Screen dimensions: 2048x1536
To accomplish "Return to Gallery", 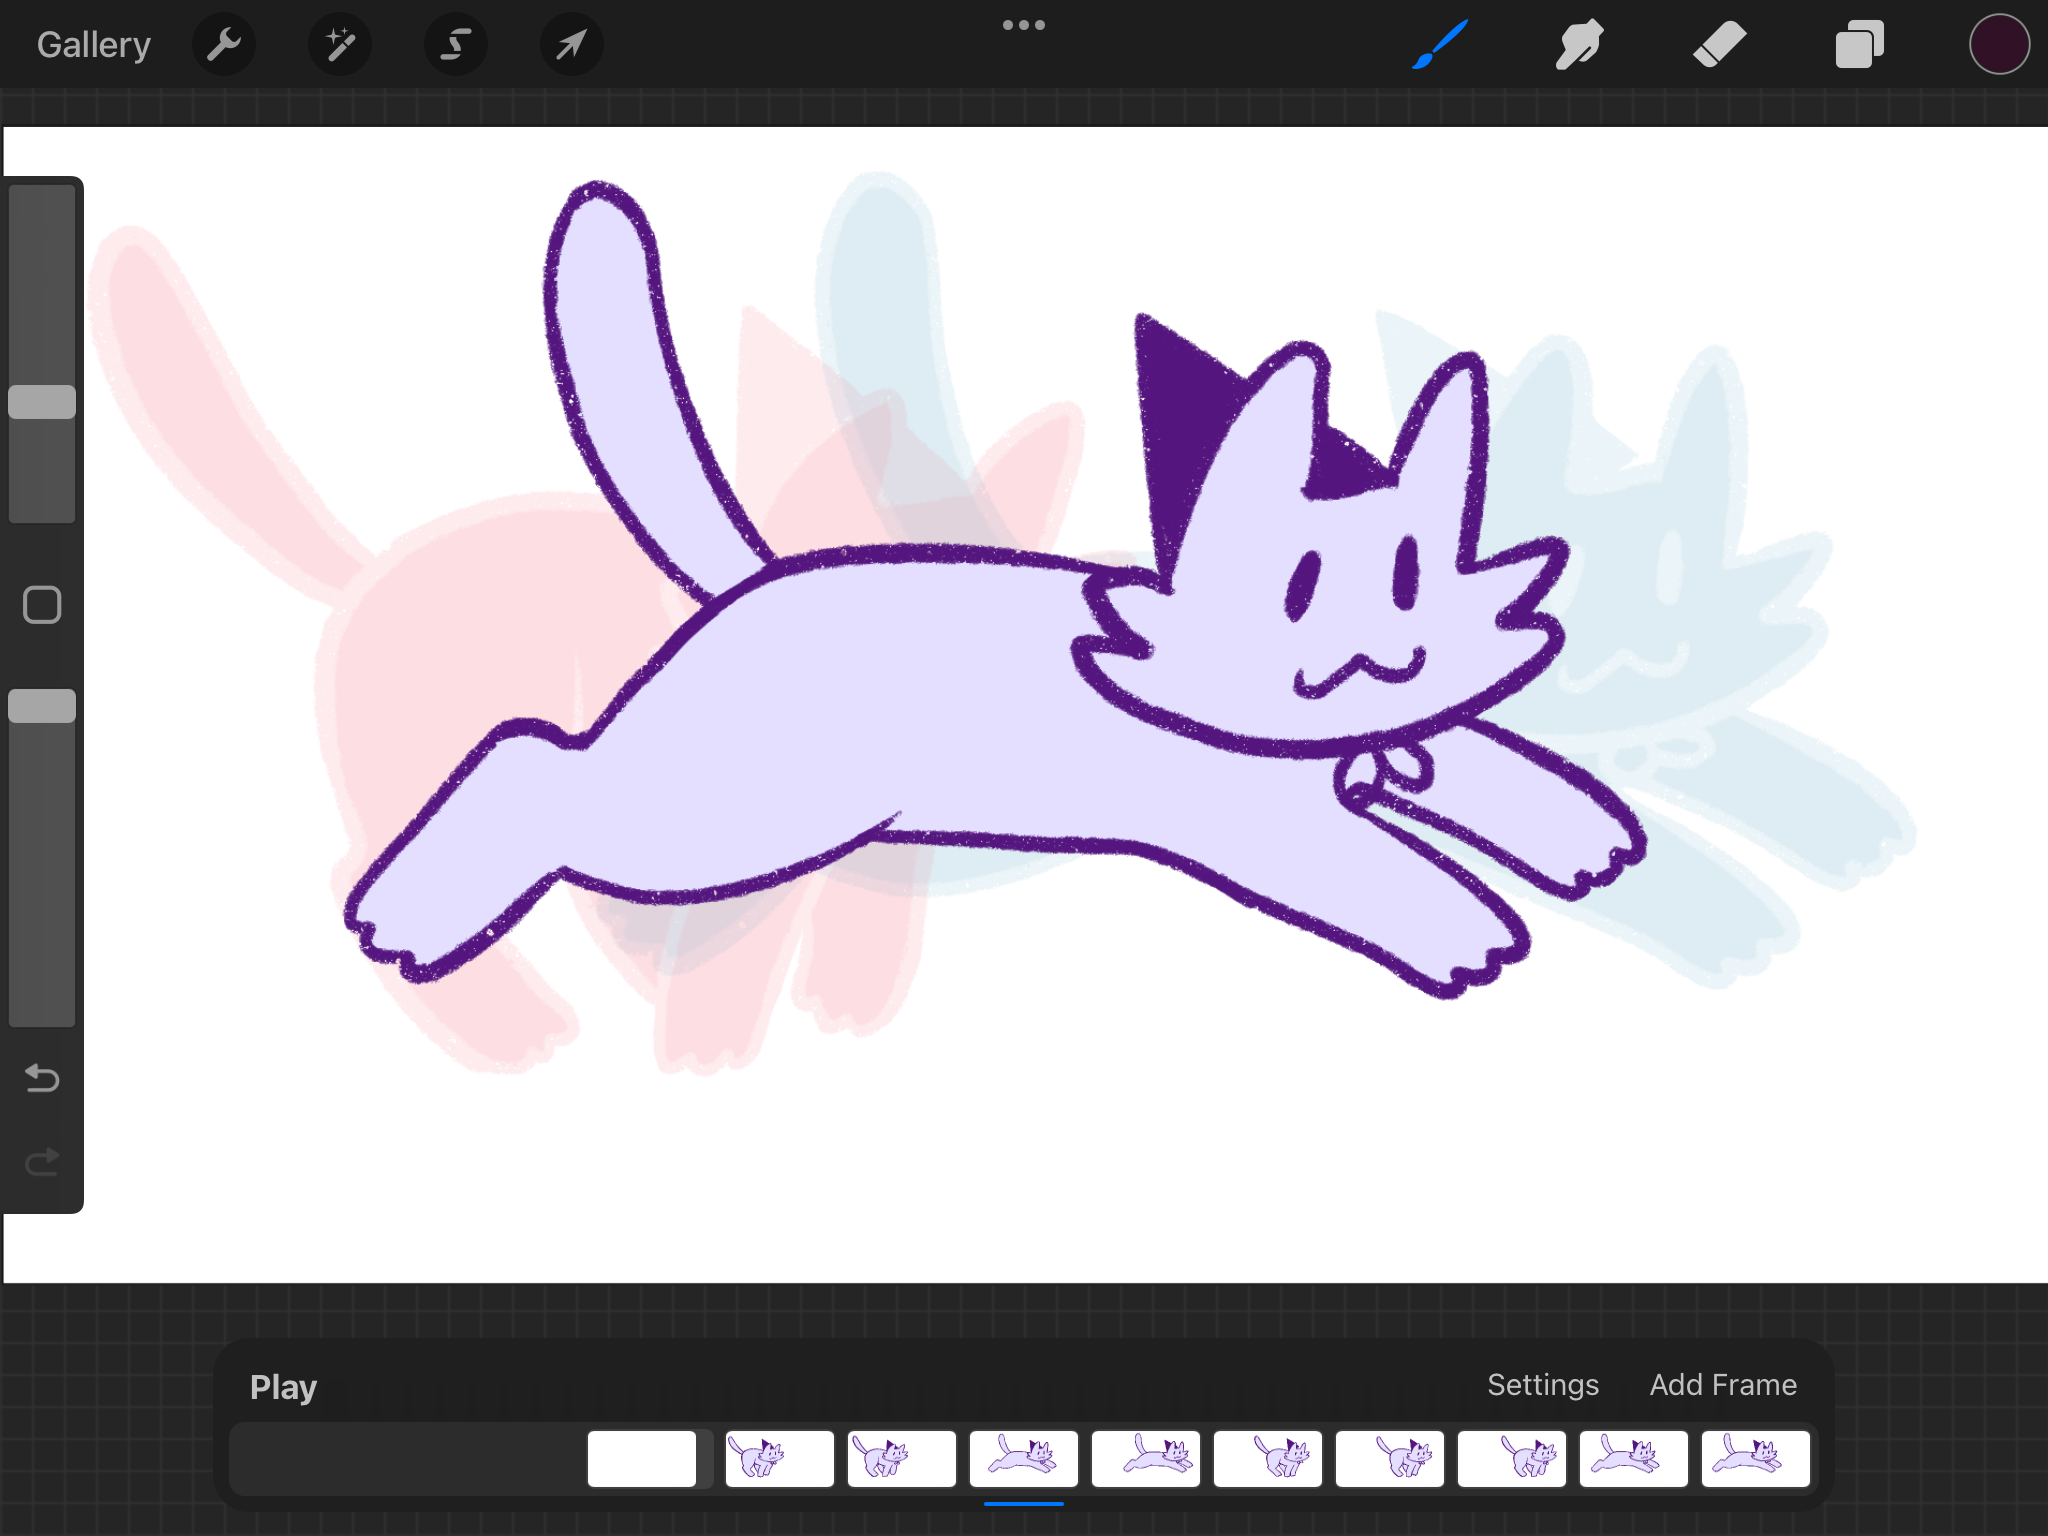I will pyautogui.click(x=94, y=45).
